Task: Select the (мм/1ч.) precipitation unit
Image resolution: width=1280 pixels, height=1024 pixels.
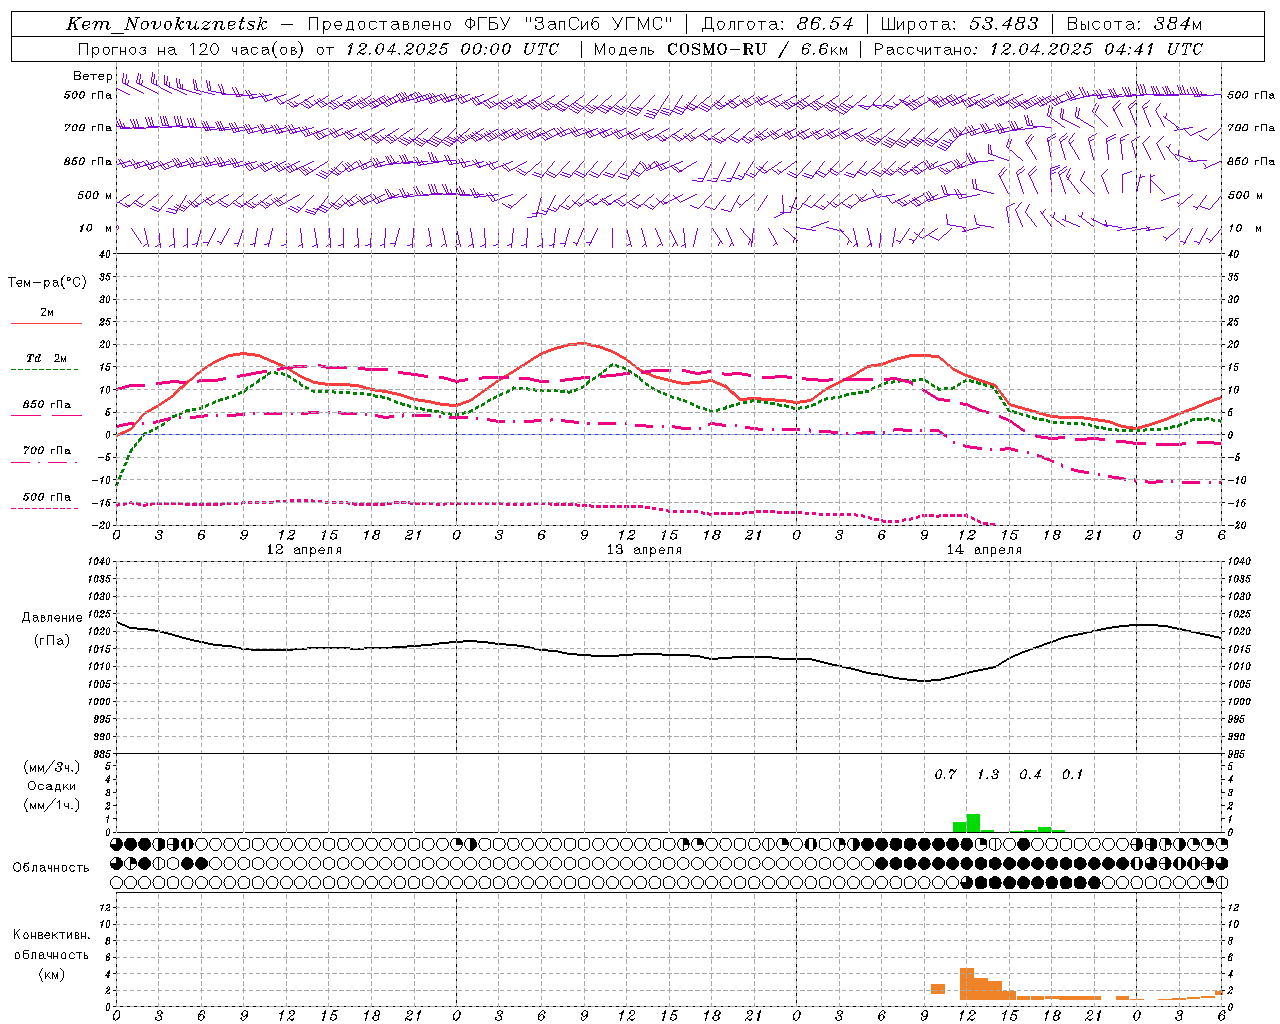Action: click(52, 805)
